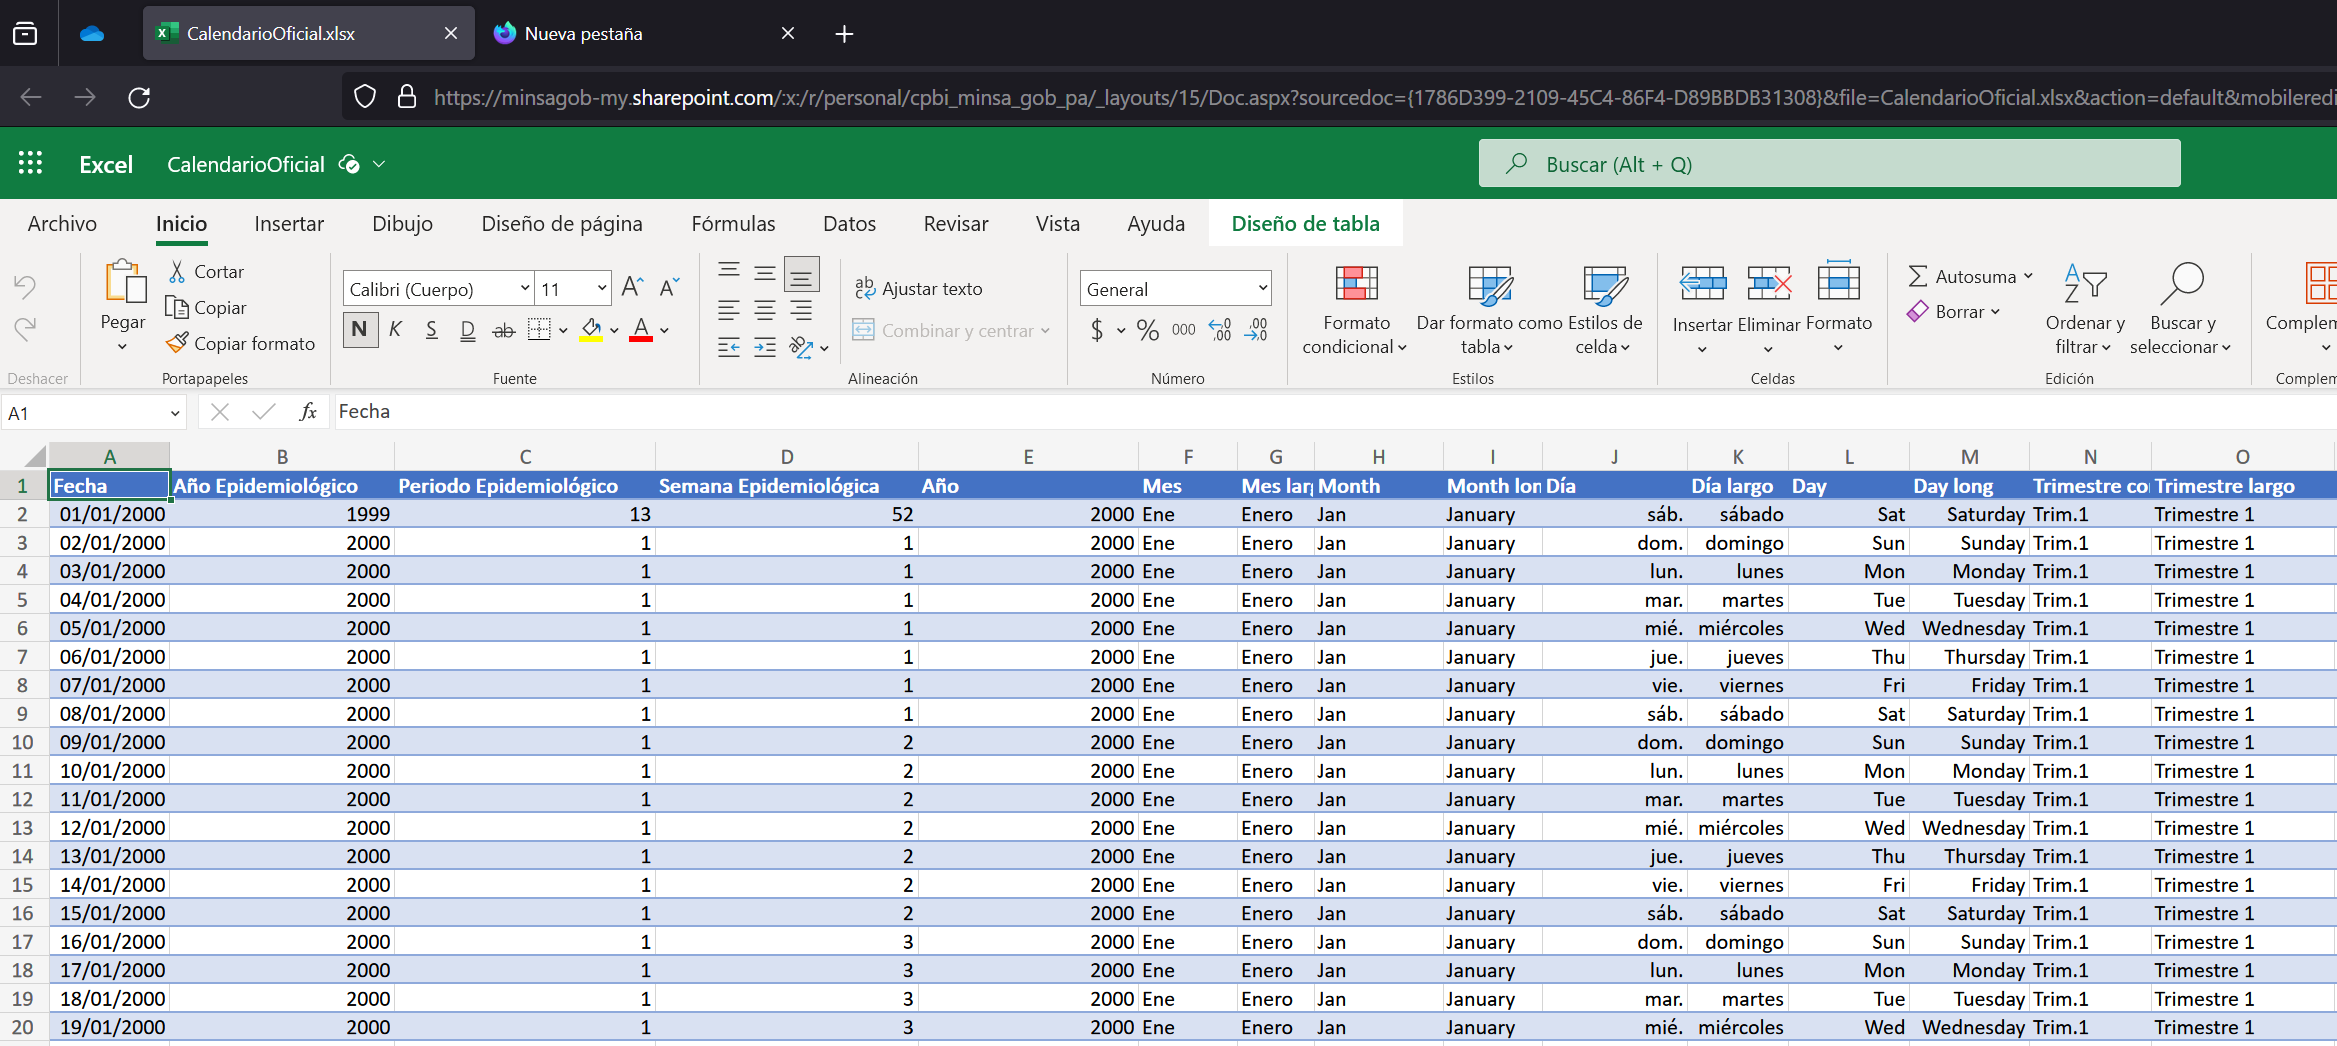Switch to Diseño de tabla tab
2337x1046 pixels.
click(x=1305, y=224)
